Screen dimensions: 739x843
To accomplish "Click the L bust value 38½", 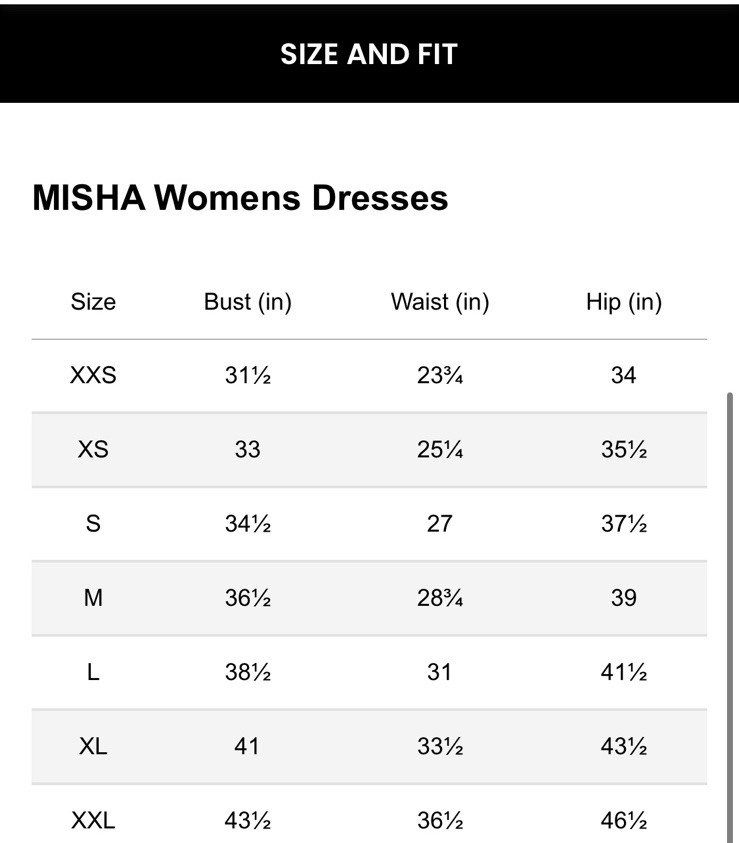I will 247,672.
